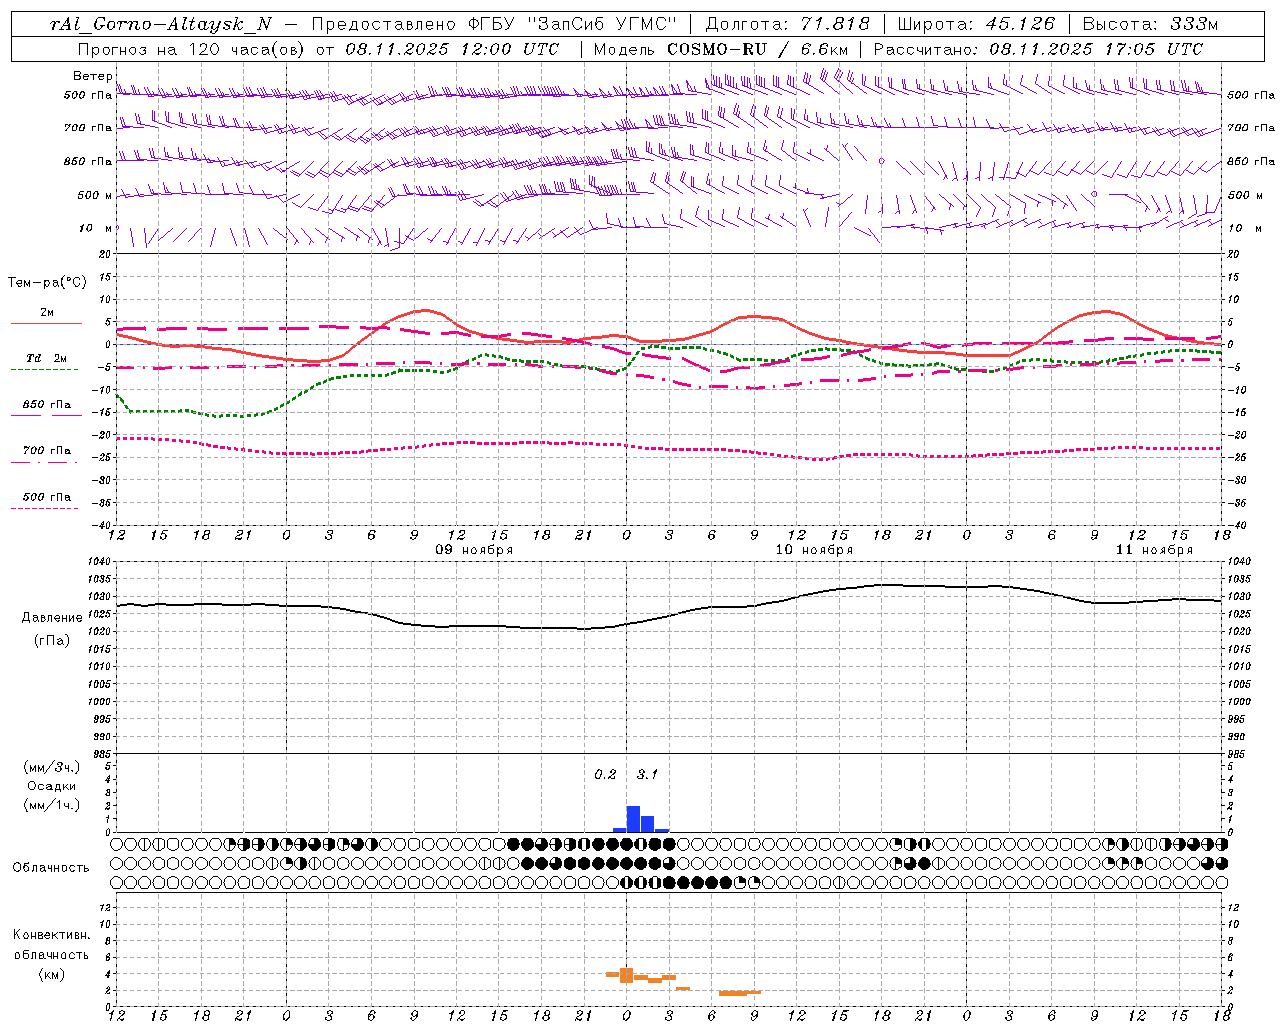Click the Ветер wind section label
1280x1024 pixels.
[x=92, y=76]
